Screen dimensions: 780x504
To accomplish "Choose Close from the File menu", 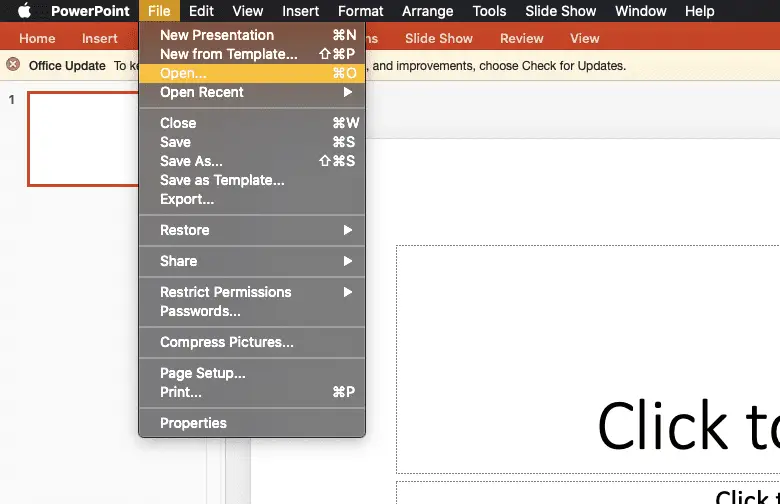I will (x=252, y=123).
